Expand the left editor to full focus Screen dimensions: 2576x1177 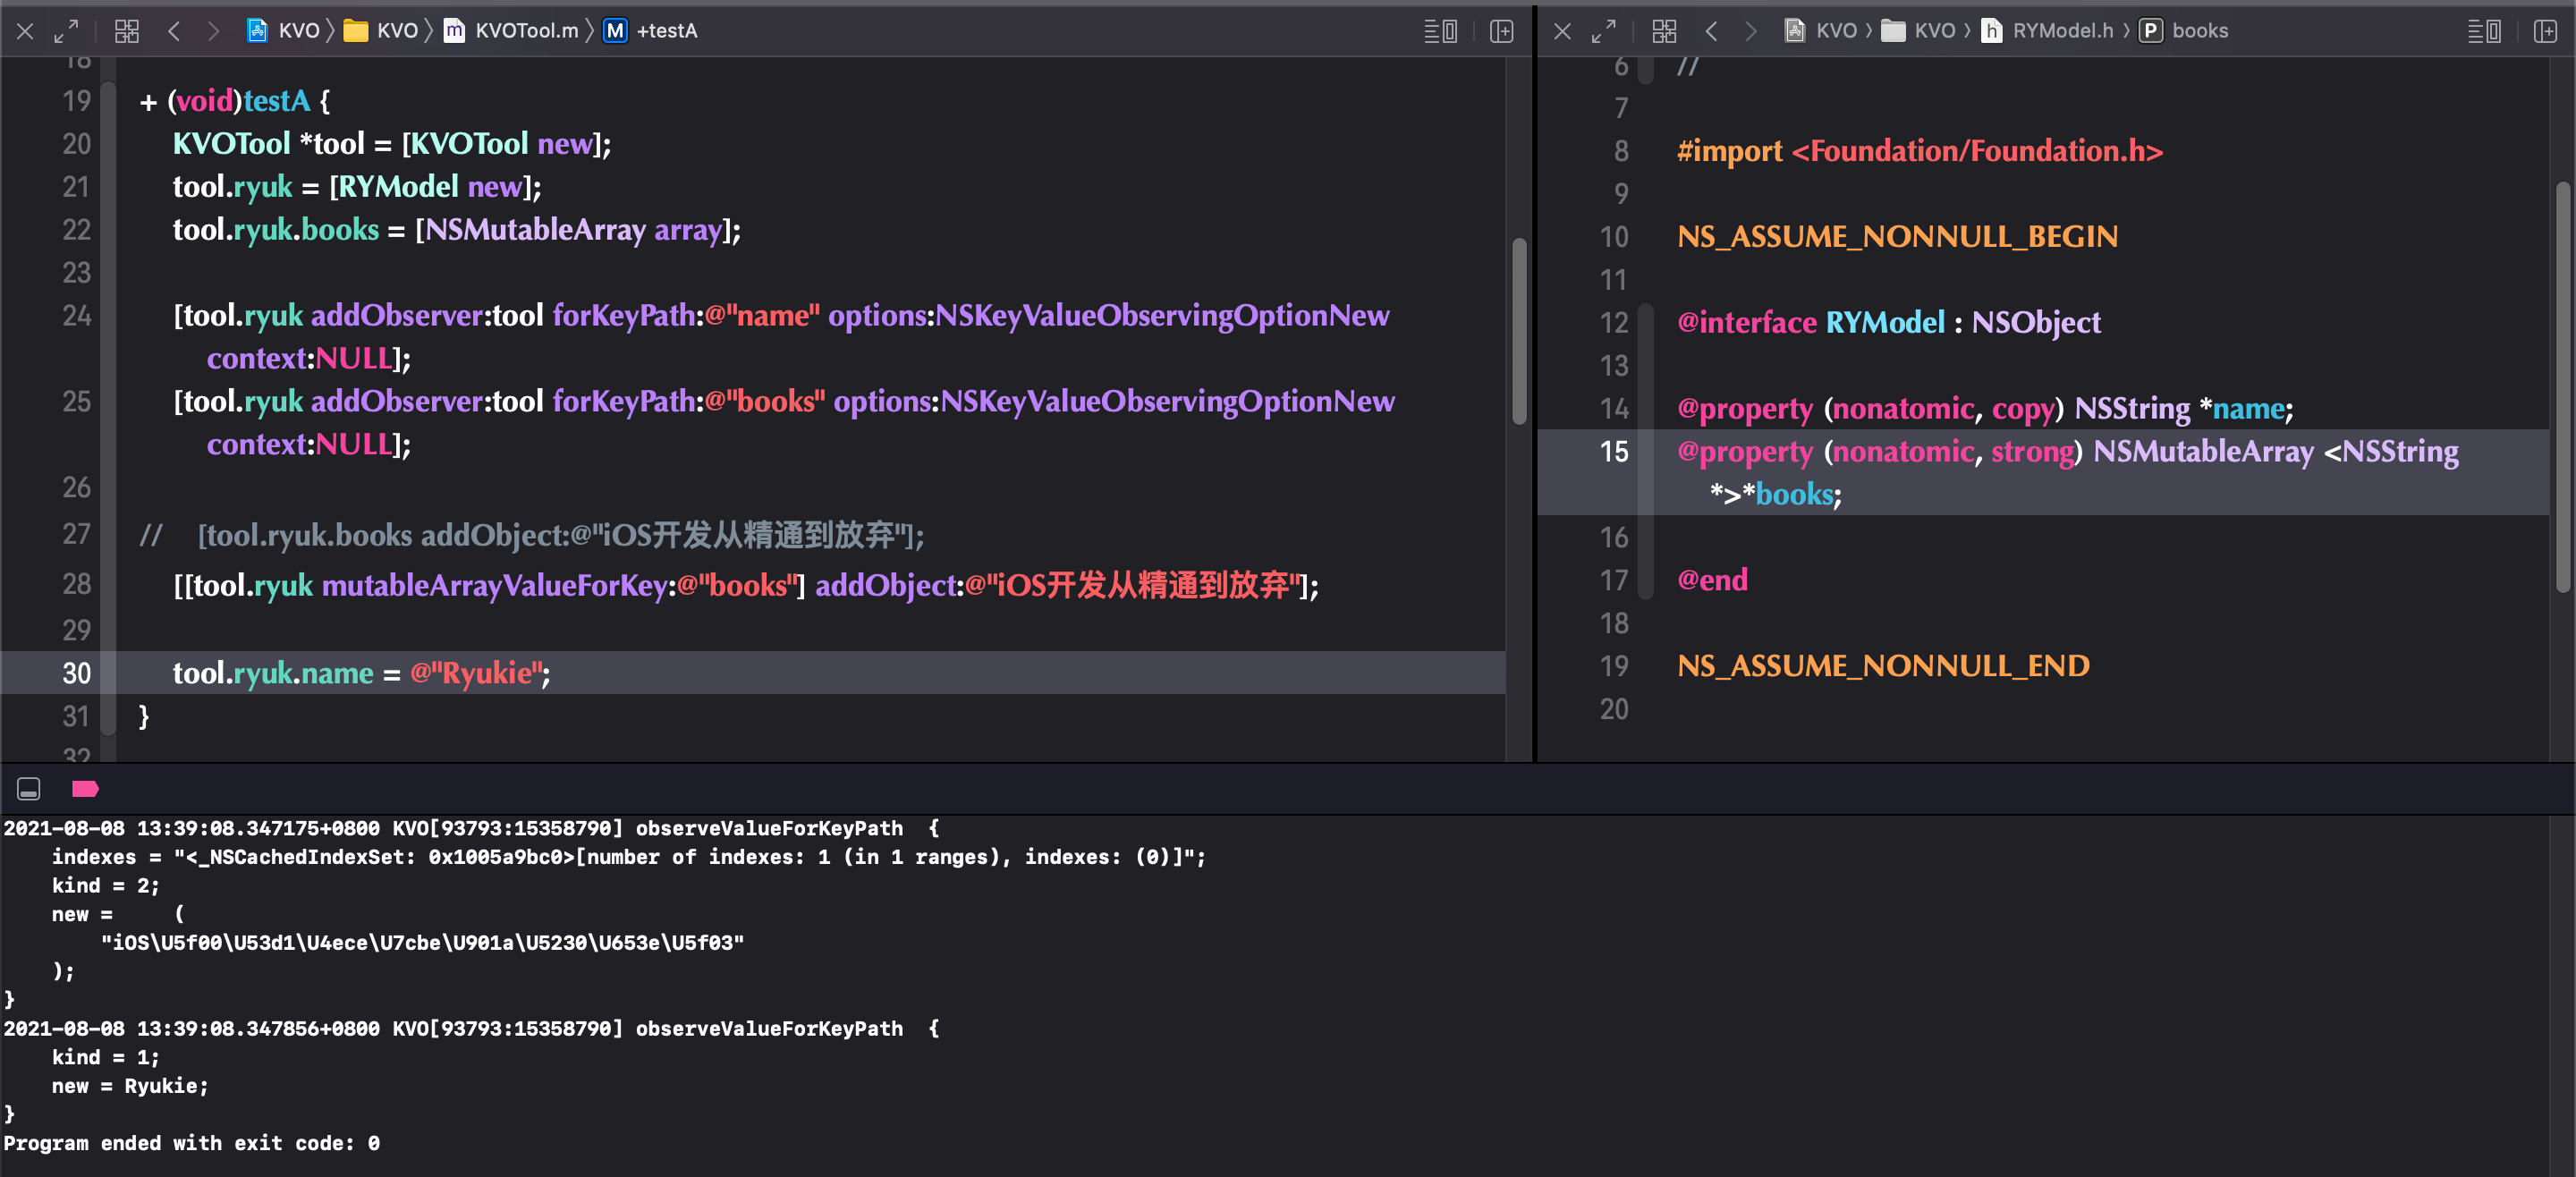[x=66, y=31]
